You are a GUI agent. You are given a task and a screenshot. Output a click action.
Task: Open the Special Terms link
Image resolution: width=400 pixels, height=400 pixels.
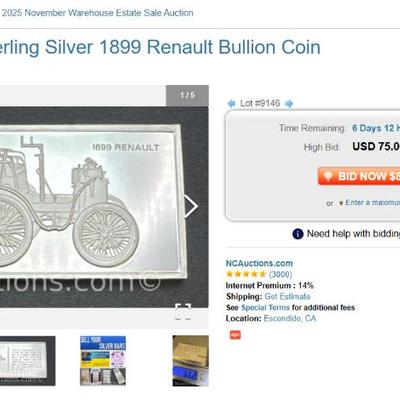265,307
